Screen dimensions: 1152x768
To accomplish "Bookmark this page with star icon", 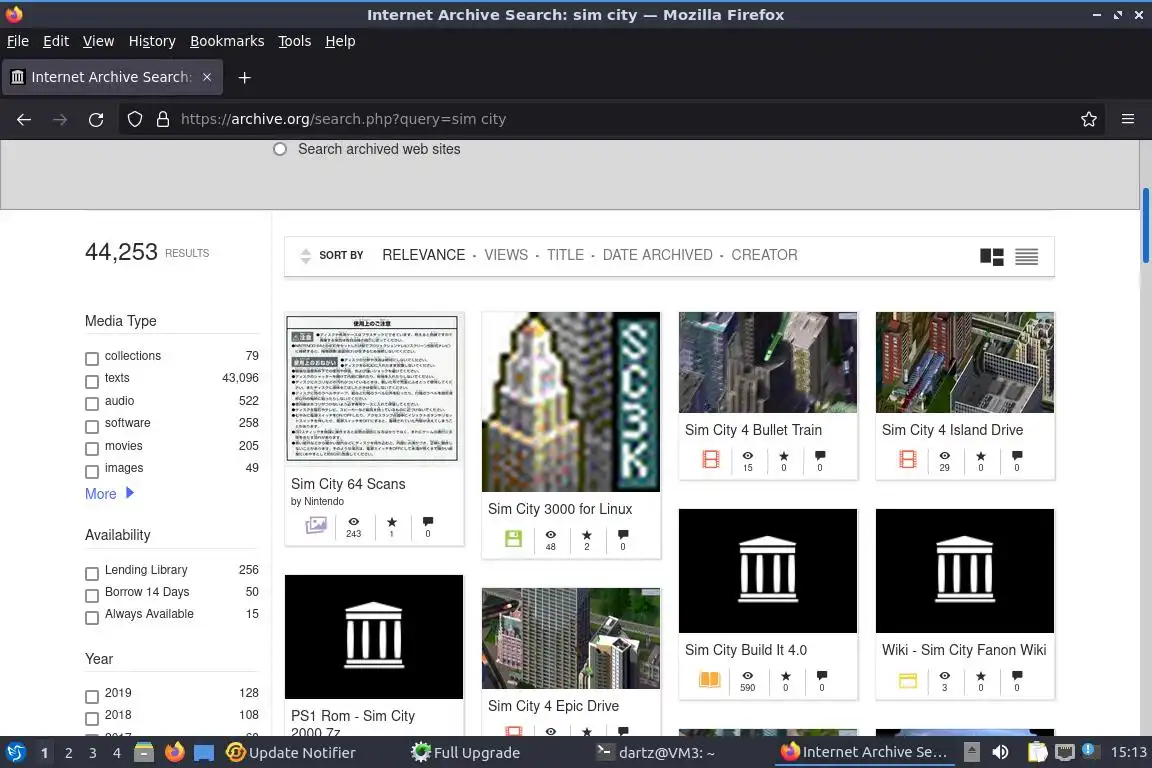I will [x=1089, y=119].
